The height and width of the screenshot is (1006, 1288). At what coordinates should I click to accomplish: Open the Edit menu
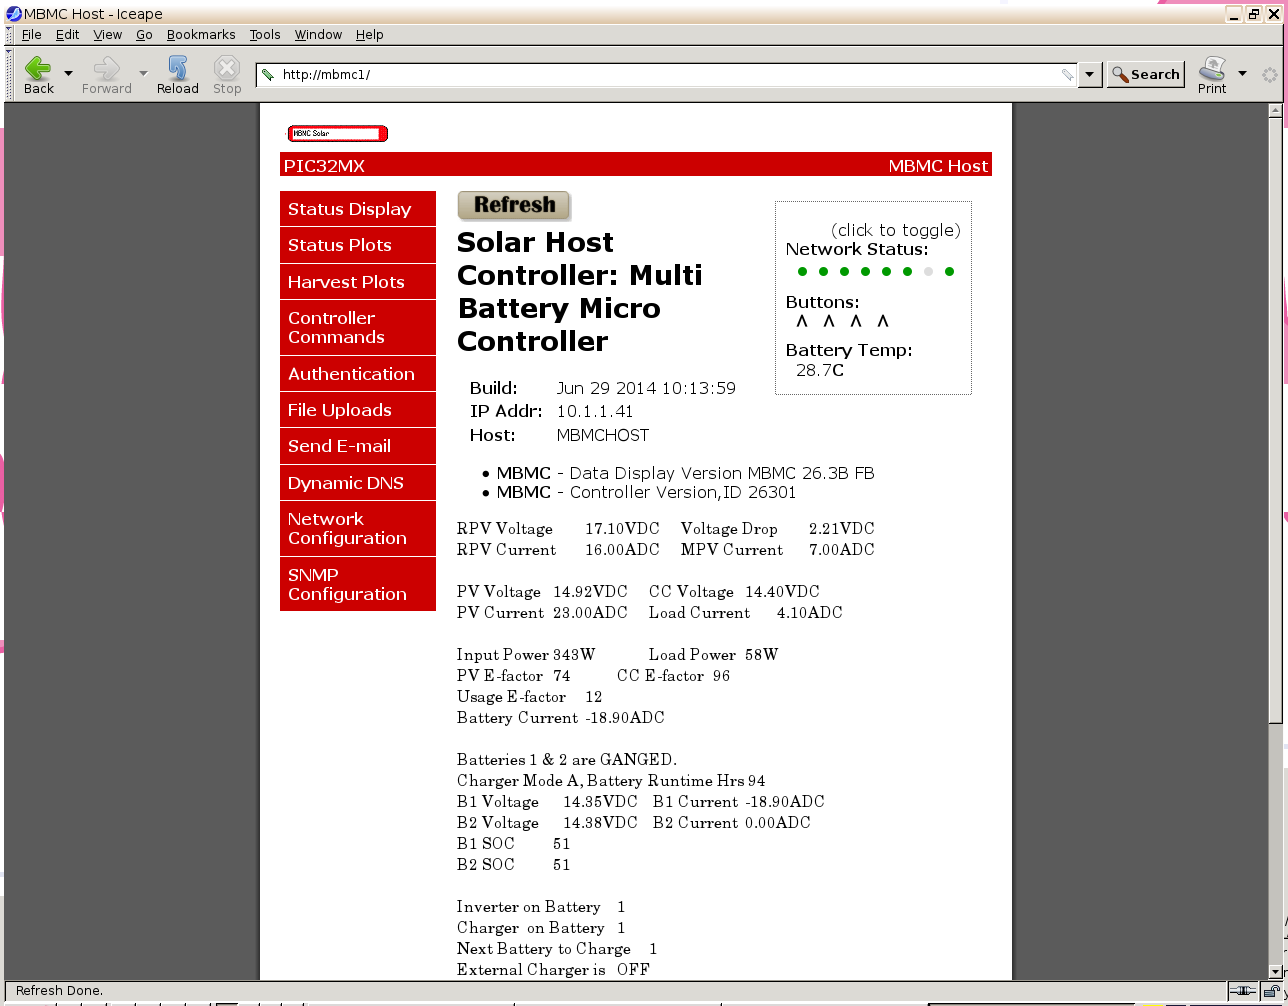tap(67, 34)
